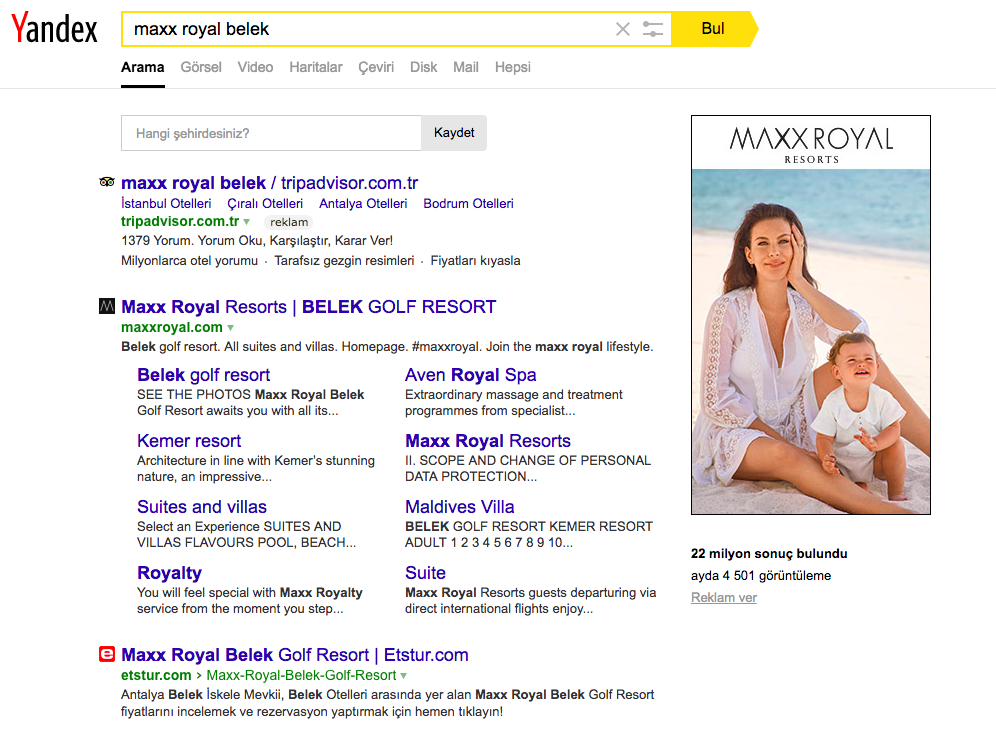Open Belek golf resort sitelink
Viewport: 996px width, 737px height.
click(x=203, y=375)
